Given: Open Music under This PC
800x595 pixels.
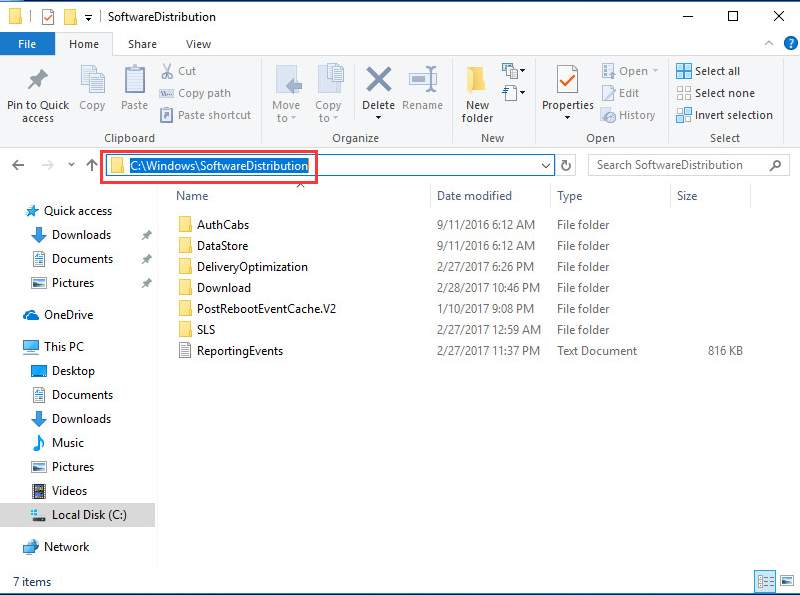Looking at the screenshot, I should [x=58, y=443].
